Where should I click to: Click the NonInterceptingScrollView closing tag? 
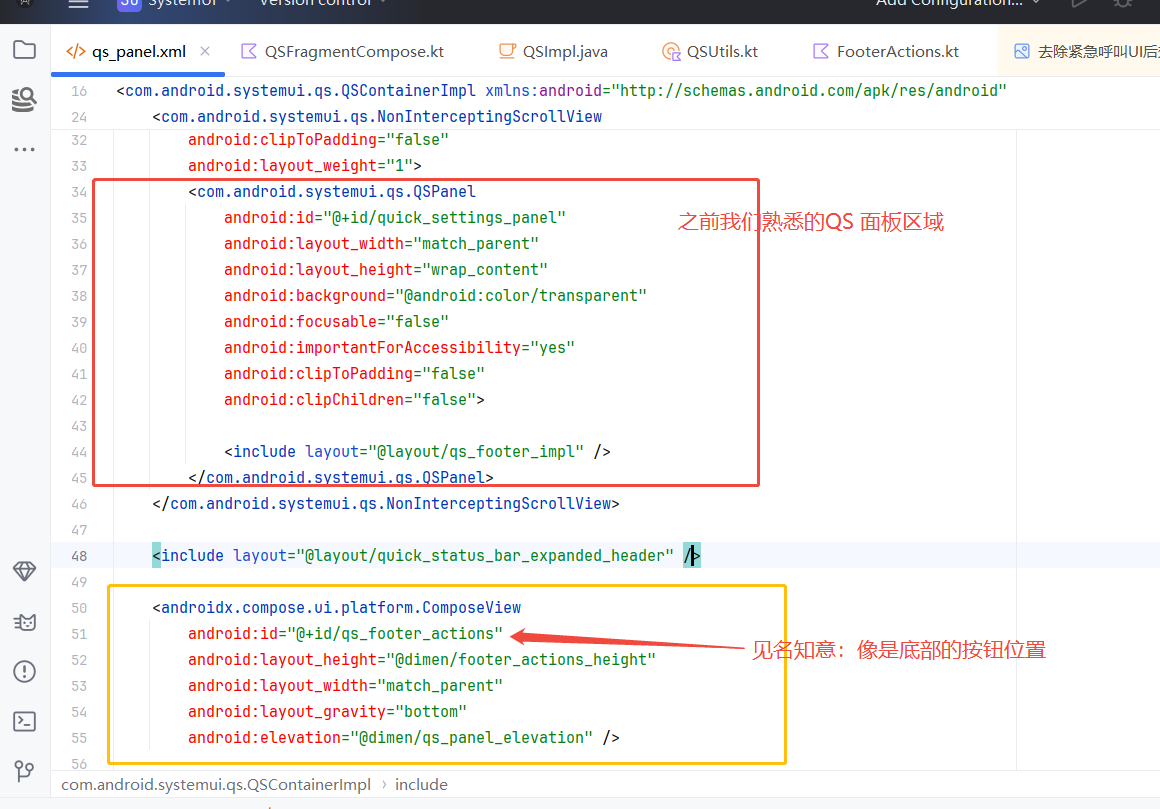[x=385, y=504]
